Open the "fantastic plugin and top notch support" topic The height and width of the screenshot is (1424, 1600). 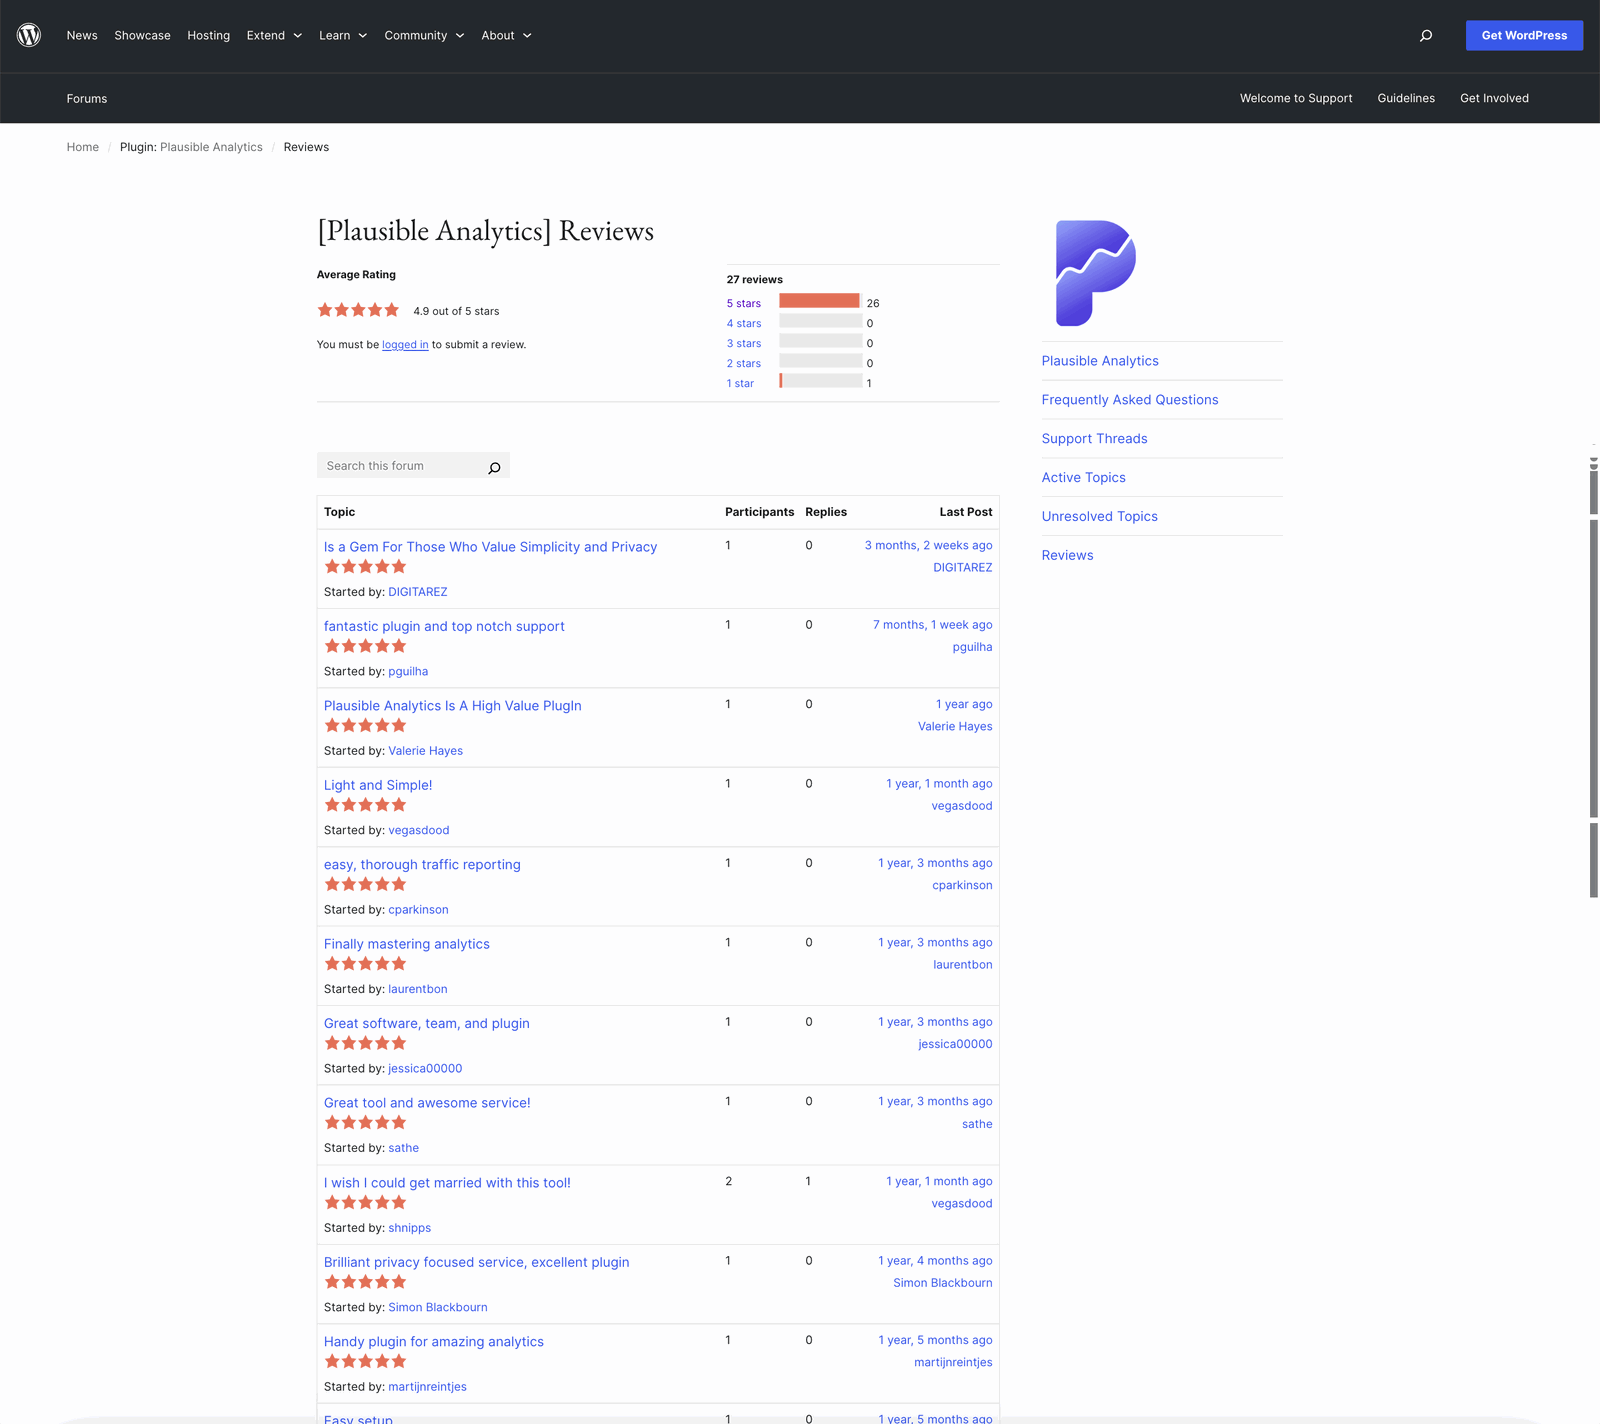click(444, 626)
